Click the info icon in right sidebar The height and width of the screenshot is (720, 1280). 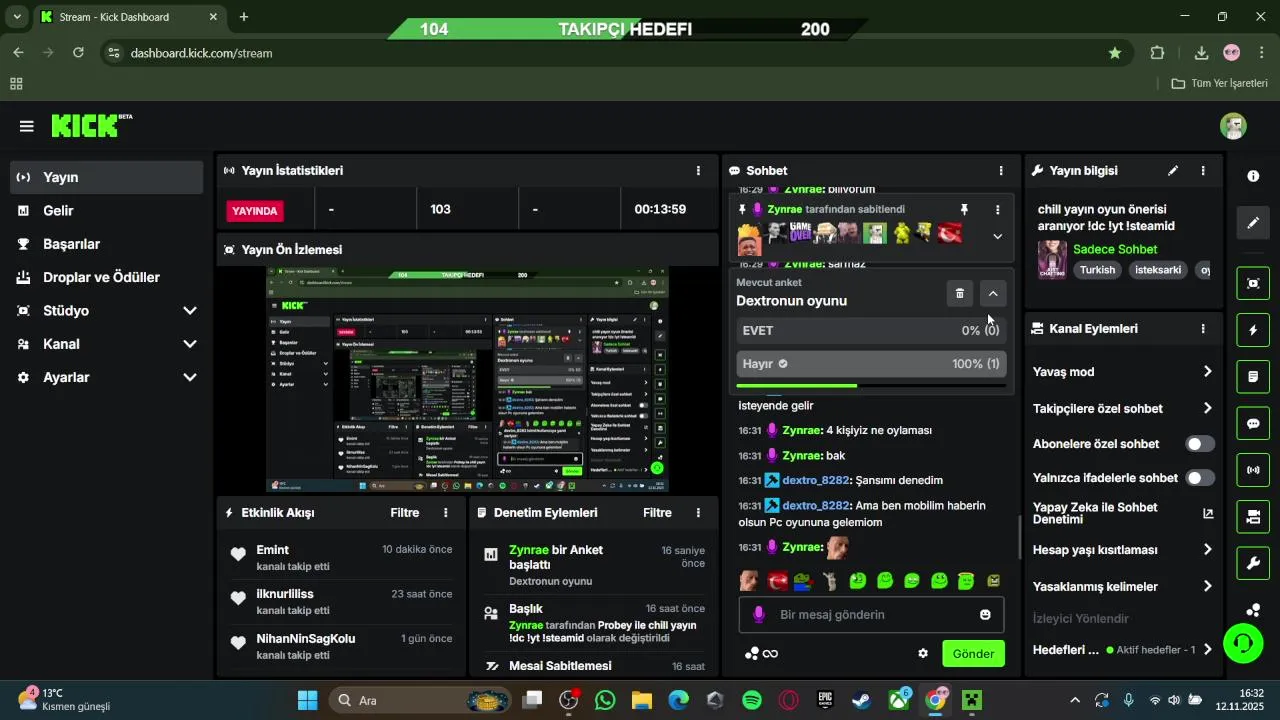[x=1253, y=176]
